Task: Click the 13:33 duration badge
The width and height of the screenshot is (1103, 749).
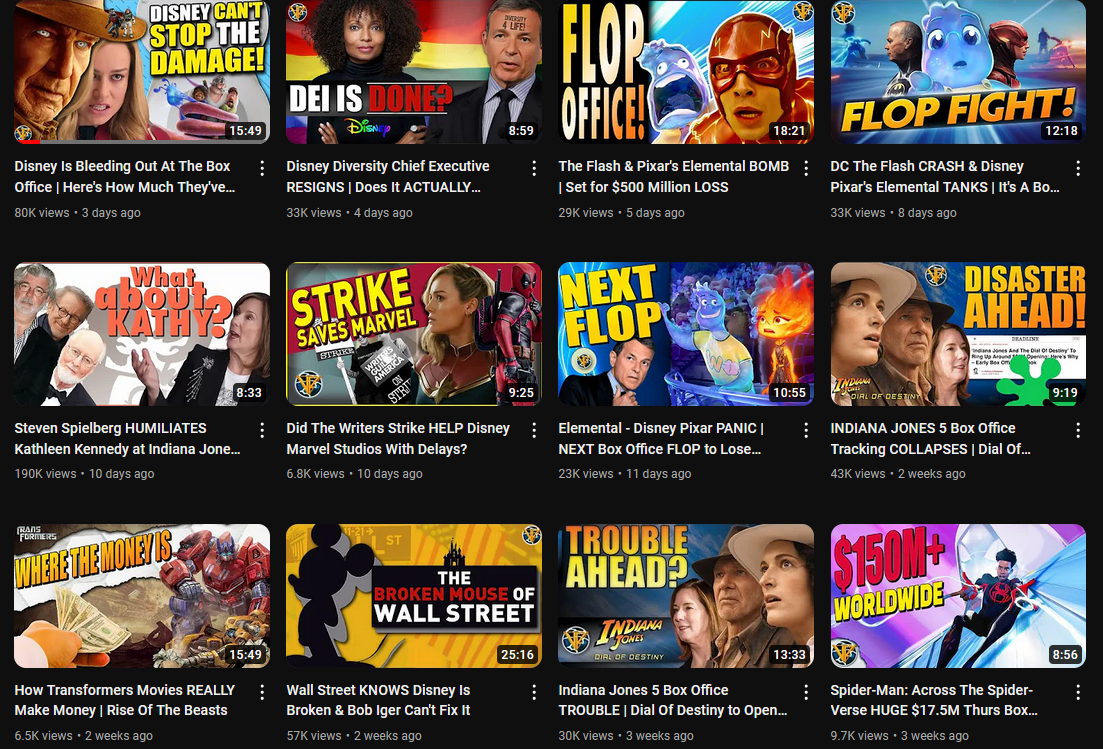Action: pyautogui.click(x=789, y=655)
